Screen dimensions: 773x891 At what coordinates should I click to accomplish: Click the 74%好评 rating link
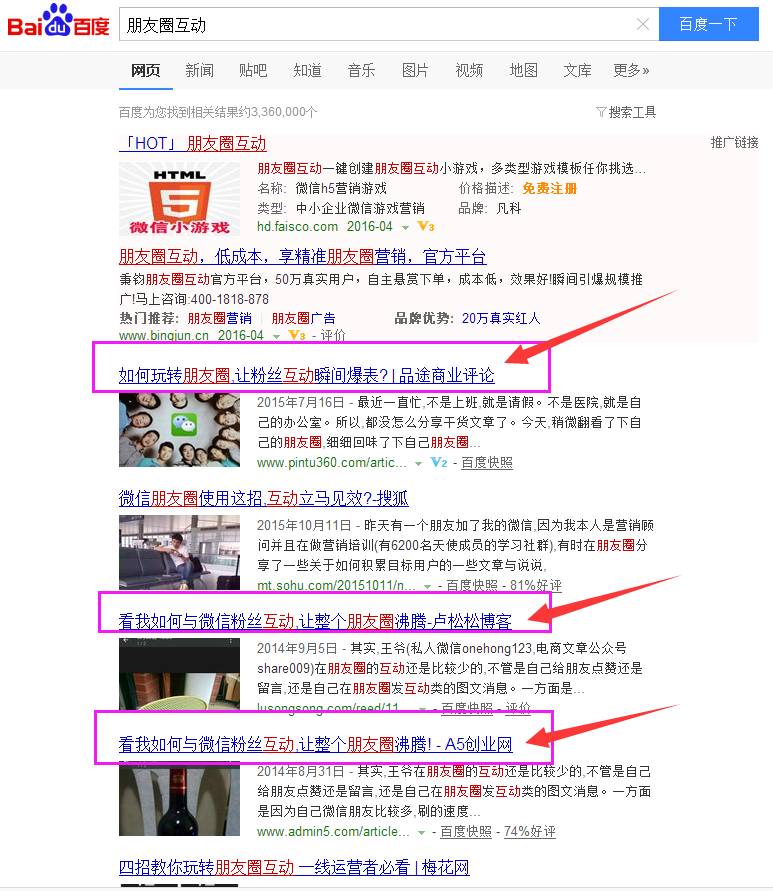pyautogui.click(x=530, y=832)
